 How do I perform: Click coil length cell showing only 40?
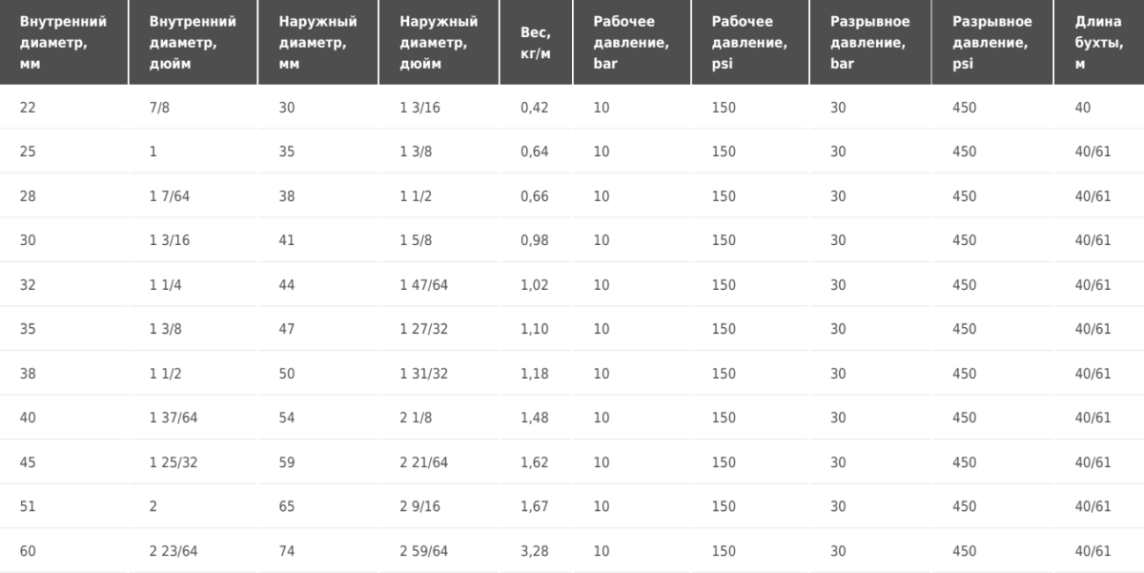point(1083,108)
